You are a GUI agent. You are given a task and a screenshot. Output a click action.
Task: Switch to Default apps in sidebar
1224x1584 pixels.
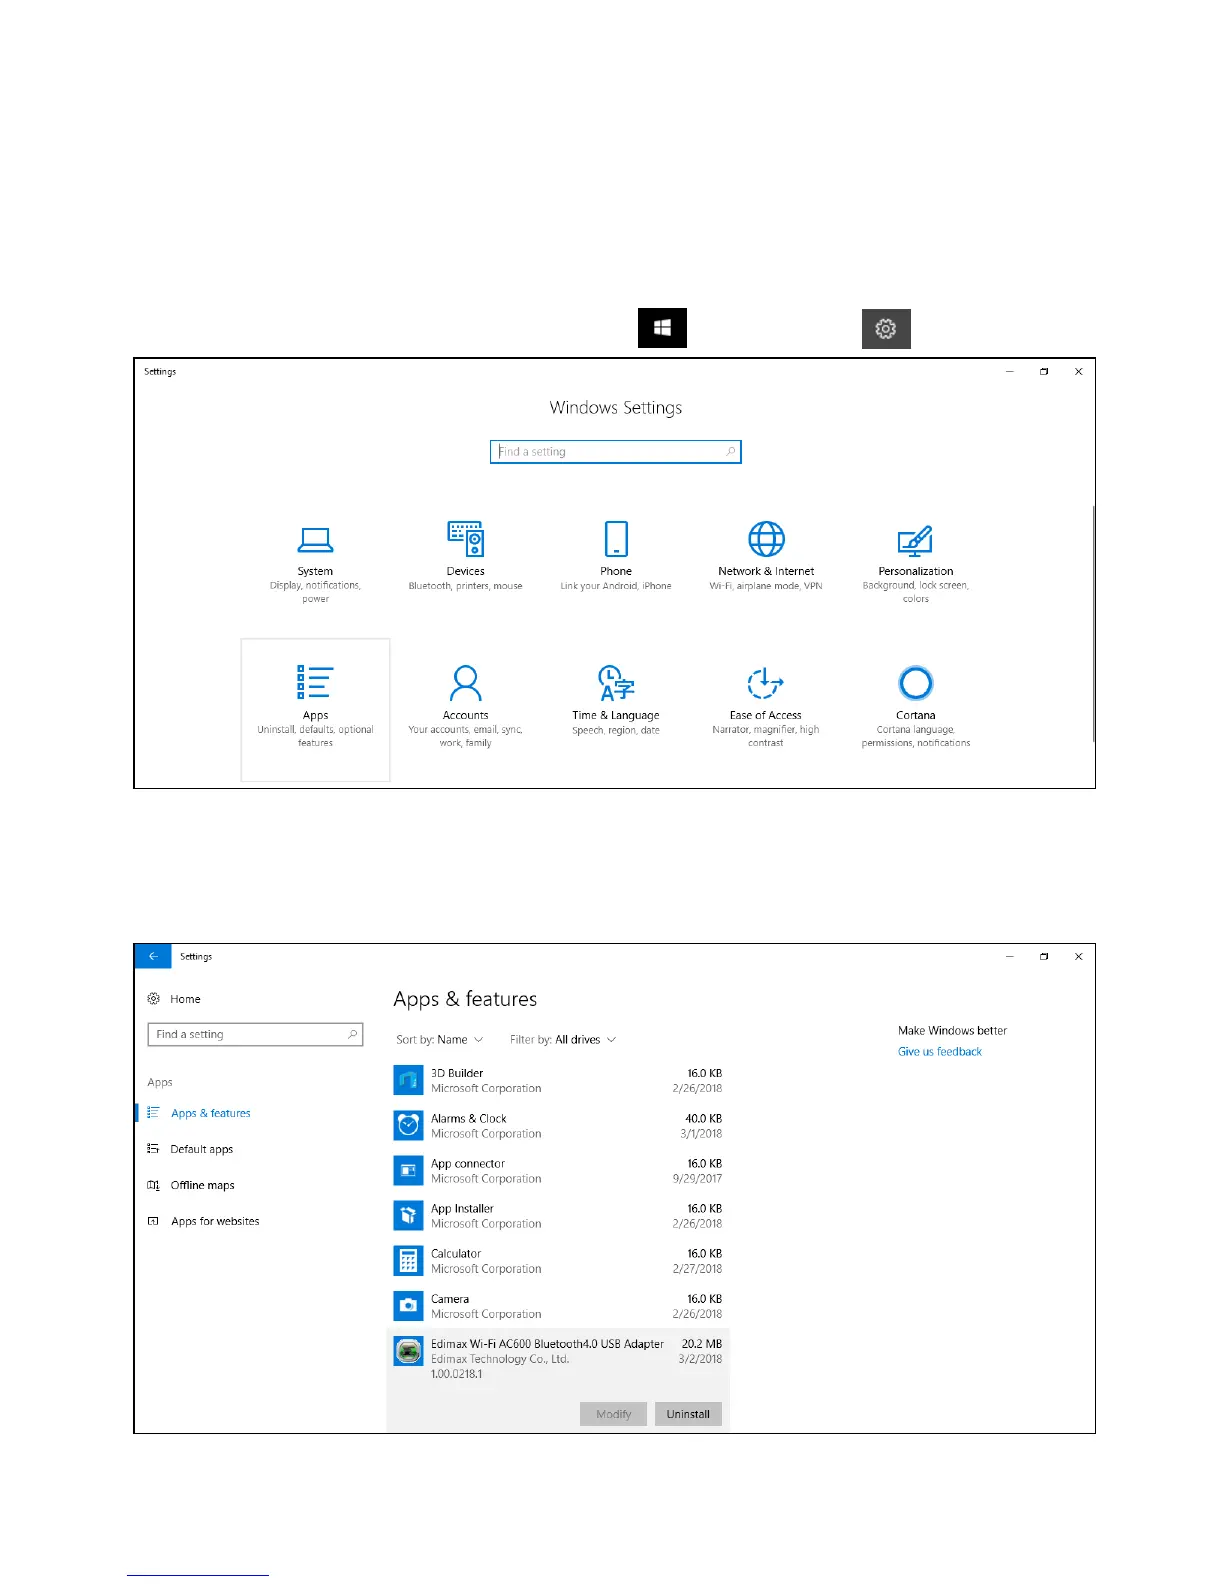pos(191,1149)
